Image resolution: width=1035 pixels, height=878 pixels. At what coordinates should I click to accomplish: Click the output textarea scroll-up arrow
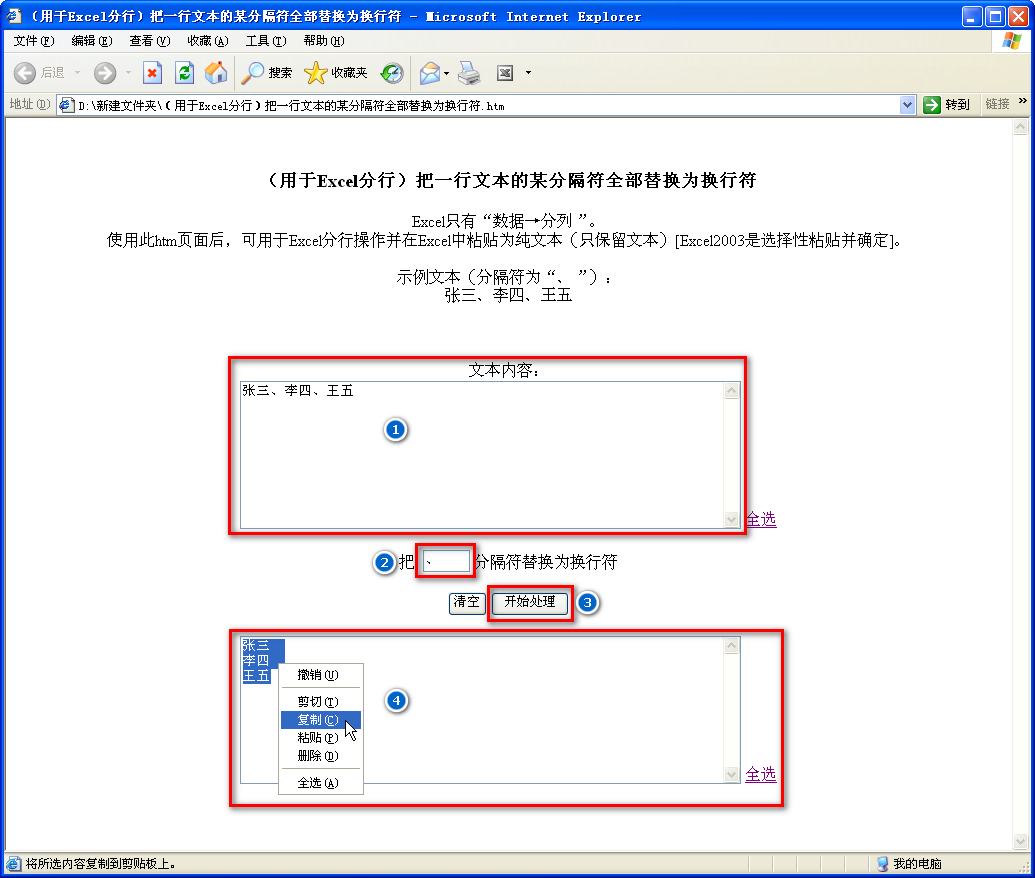point(731,646)
